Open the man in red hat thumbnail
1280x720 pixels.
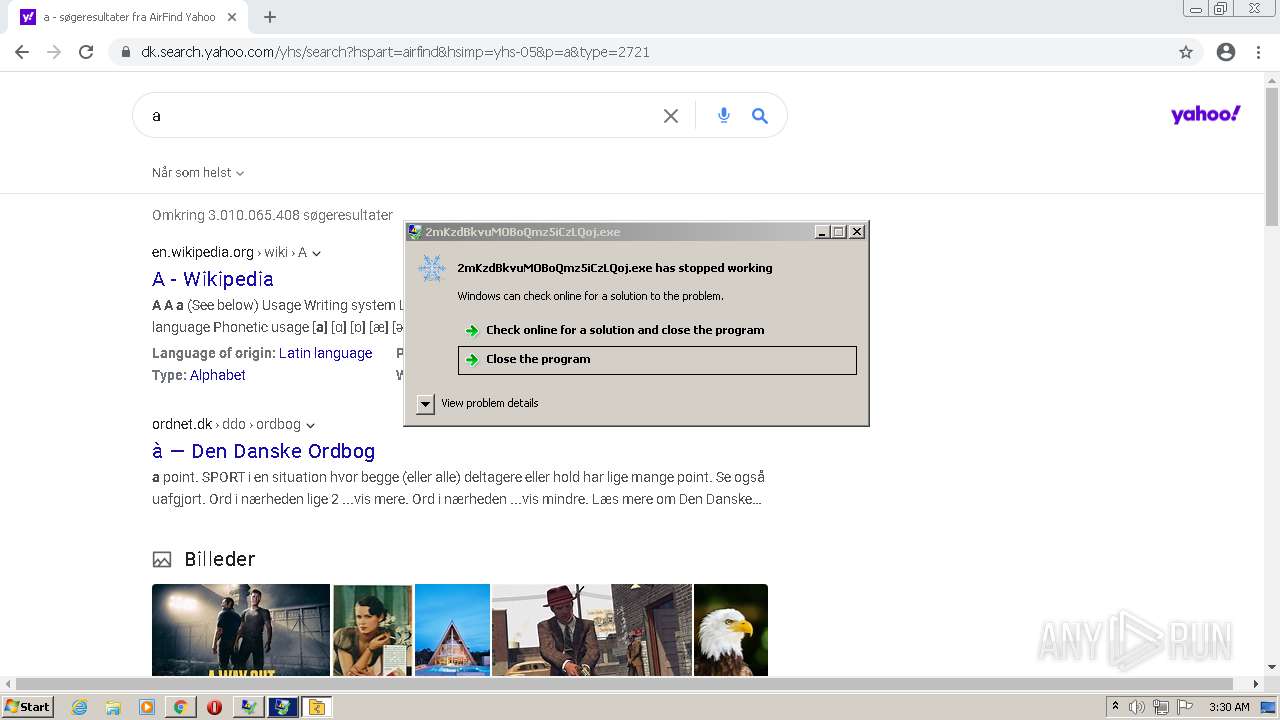coord(592,630)
